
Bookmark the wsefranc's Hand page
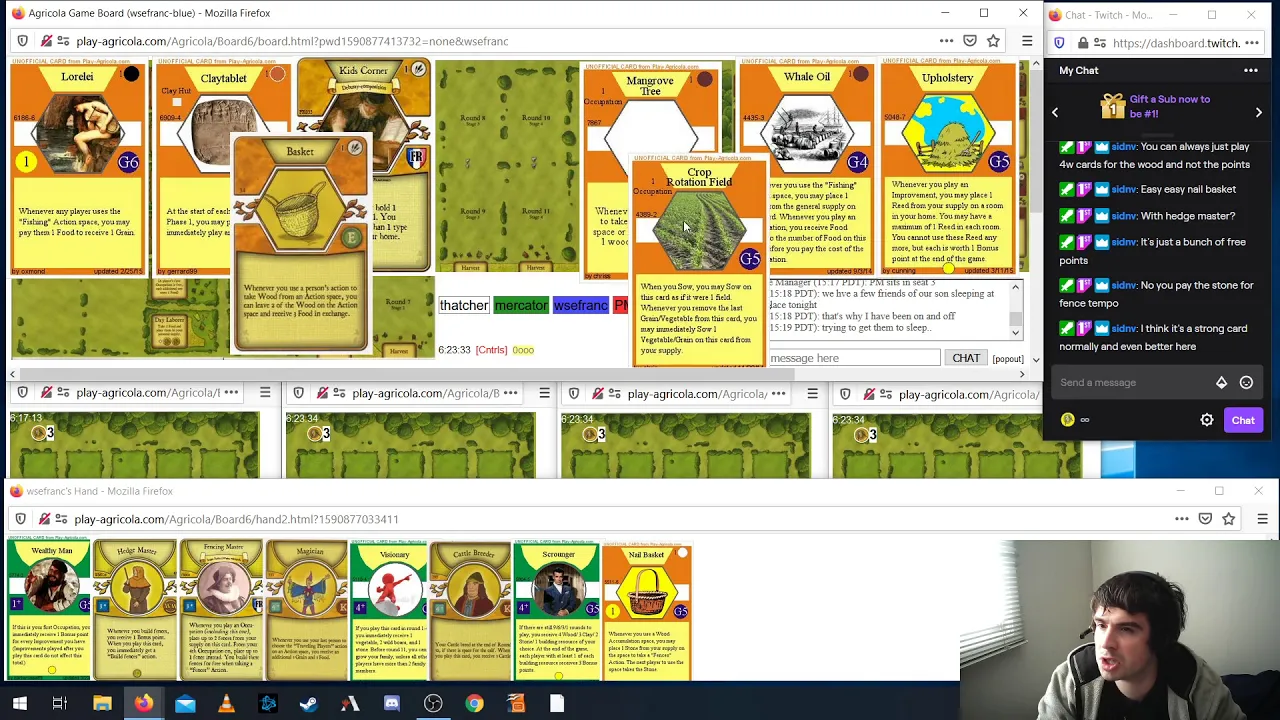(1229, 519)
